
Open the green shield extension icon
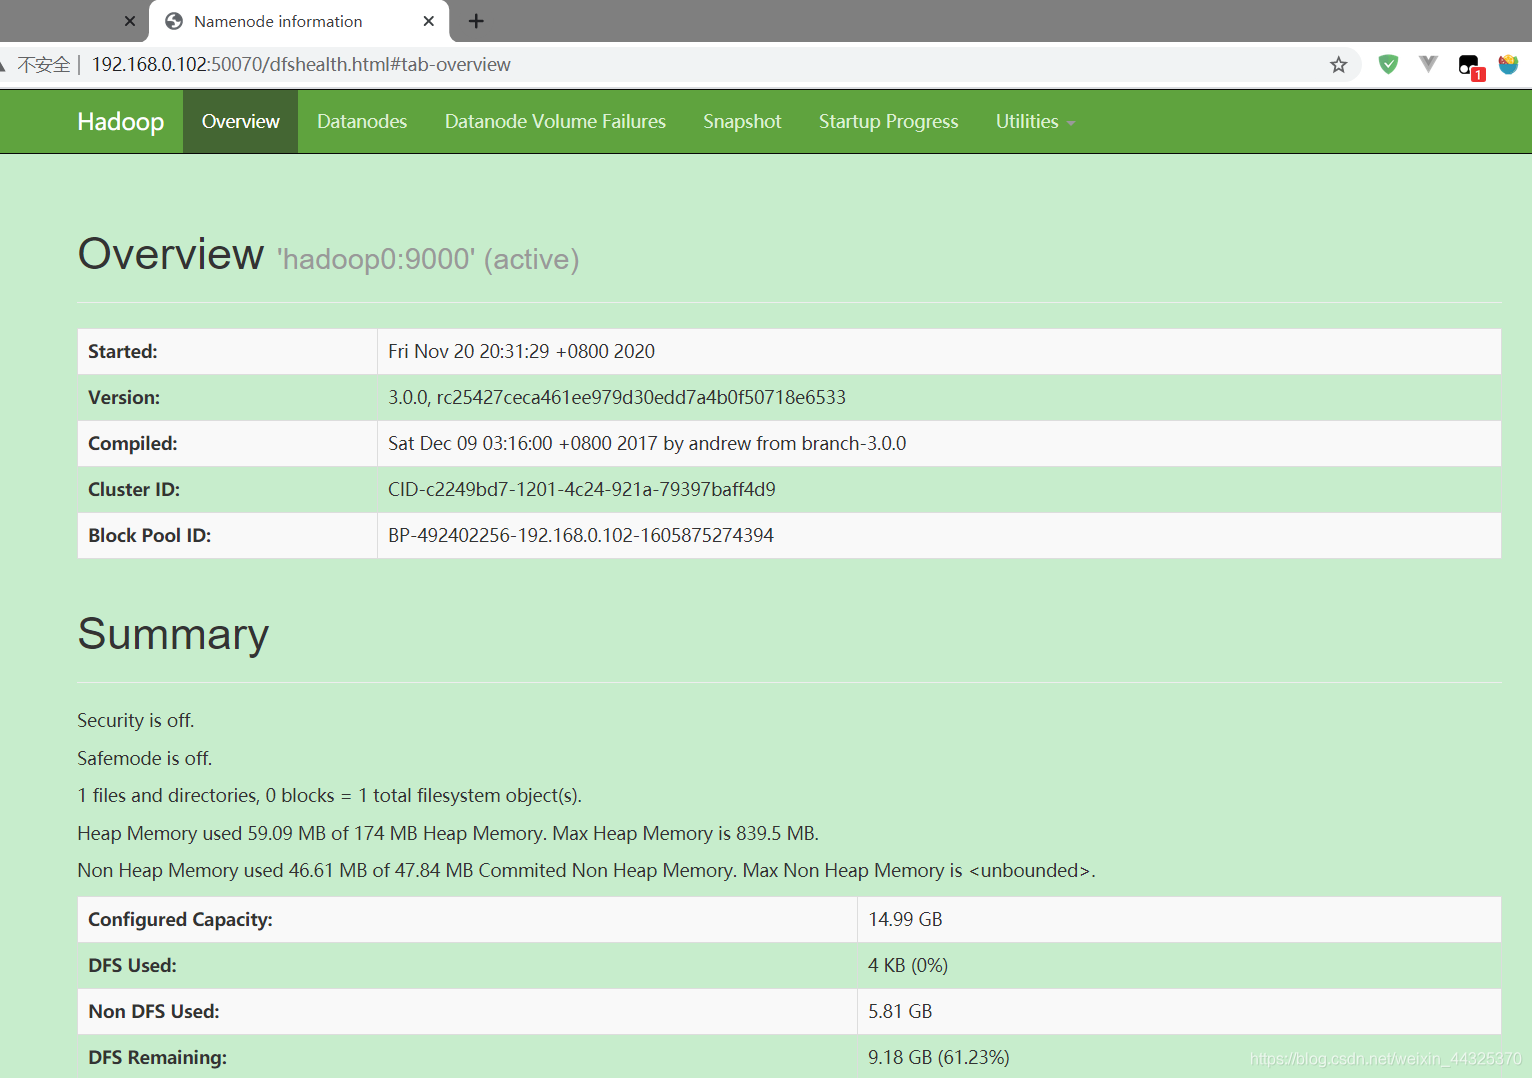click(1388, 65)
